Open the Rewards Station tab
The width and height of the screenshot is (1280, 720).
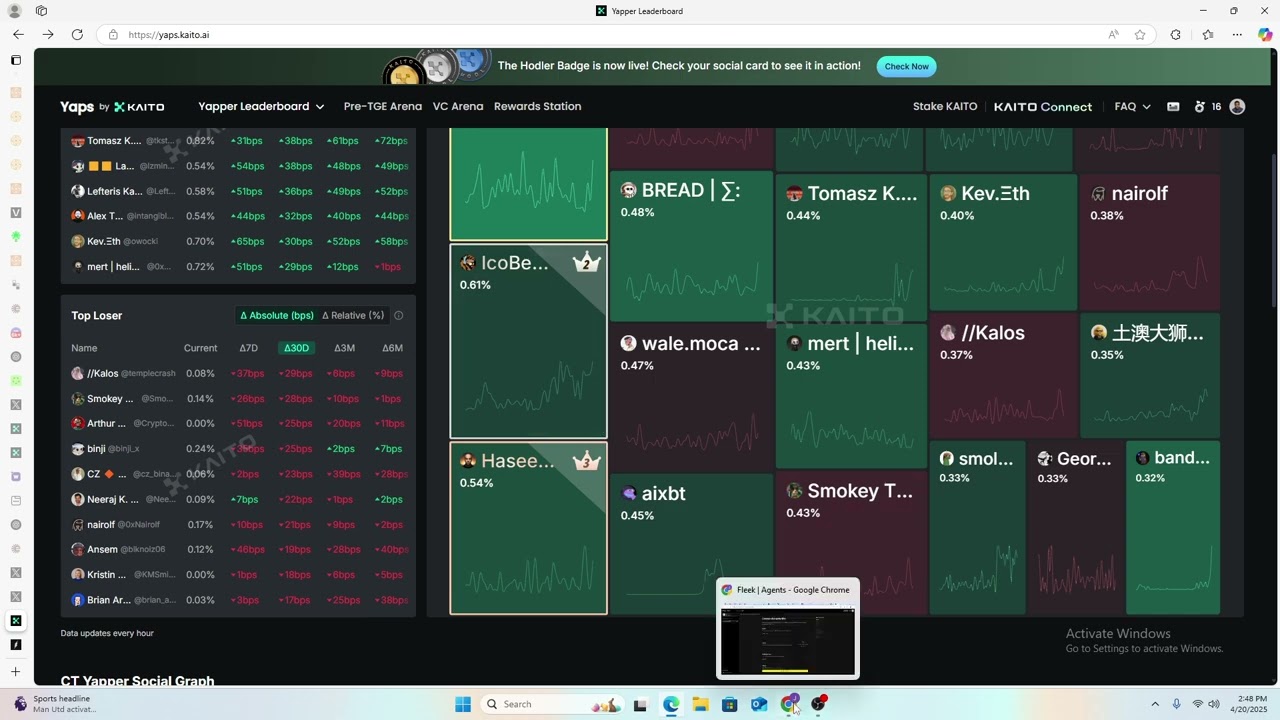537,106
